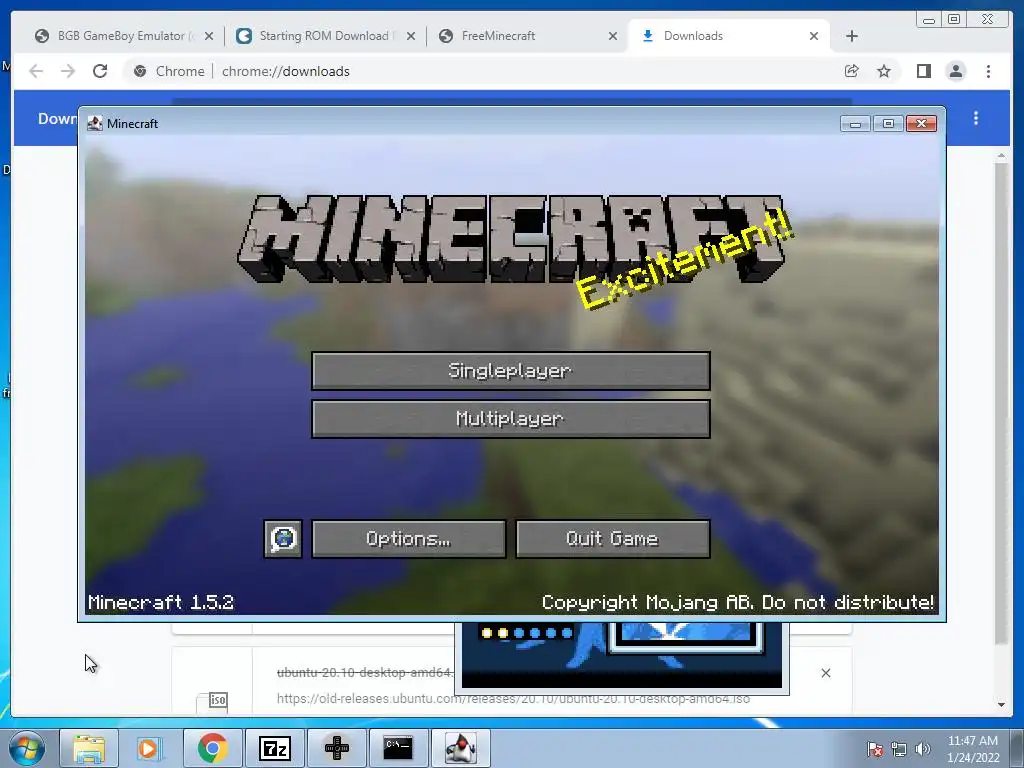Click Chrome icon in taskbar
Screen dimensions: 1024x768
[213, 748]
